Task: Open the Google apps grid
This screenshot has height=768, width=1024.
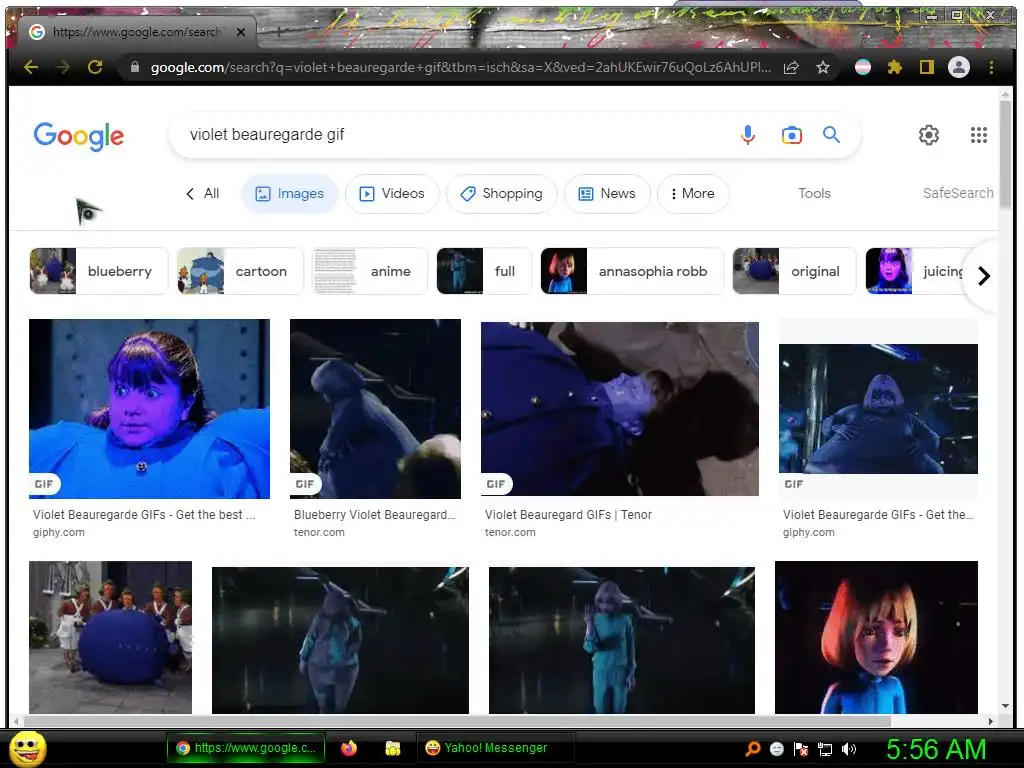Action: pyautogui.click(x=978, y=135)
